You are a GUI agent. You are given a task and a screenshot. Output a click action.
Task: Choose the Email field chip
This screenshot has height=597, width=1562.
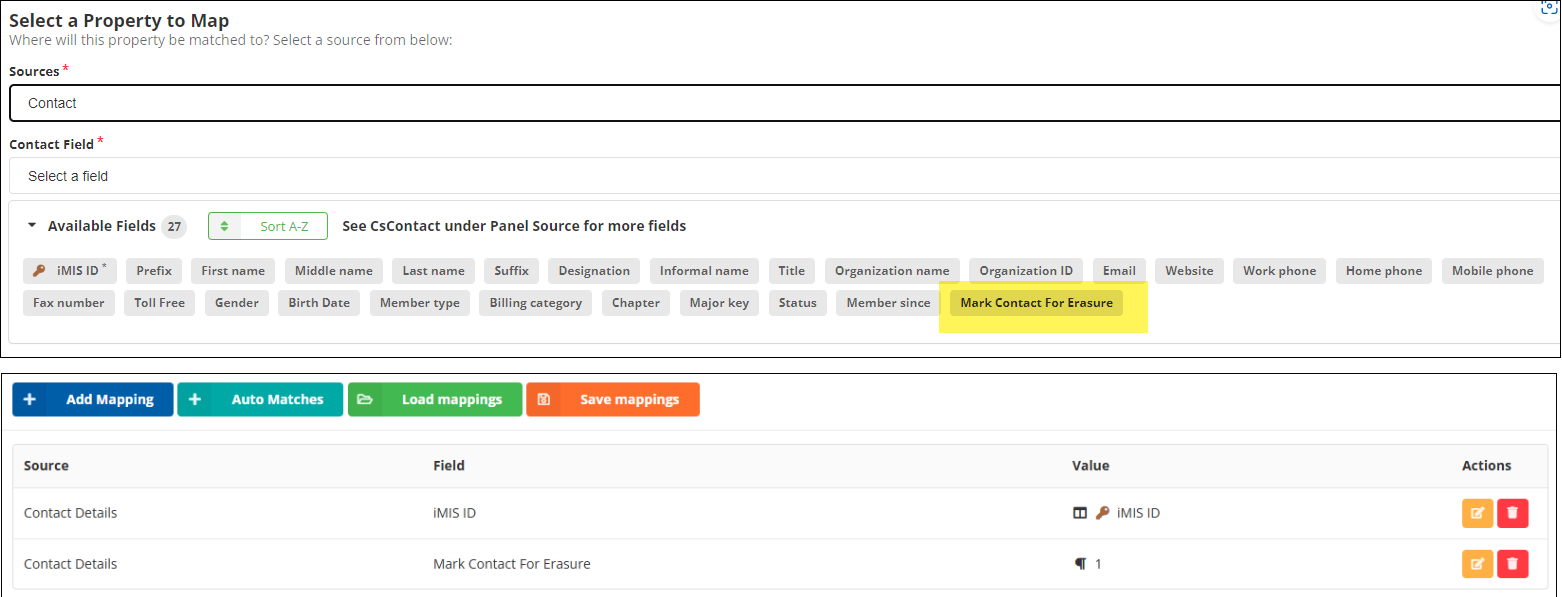pyautogui.click(x=1119, y=271)
